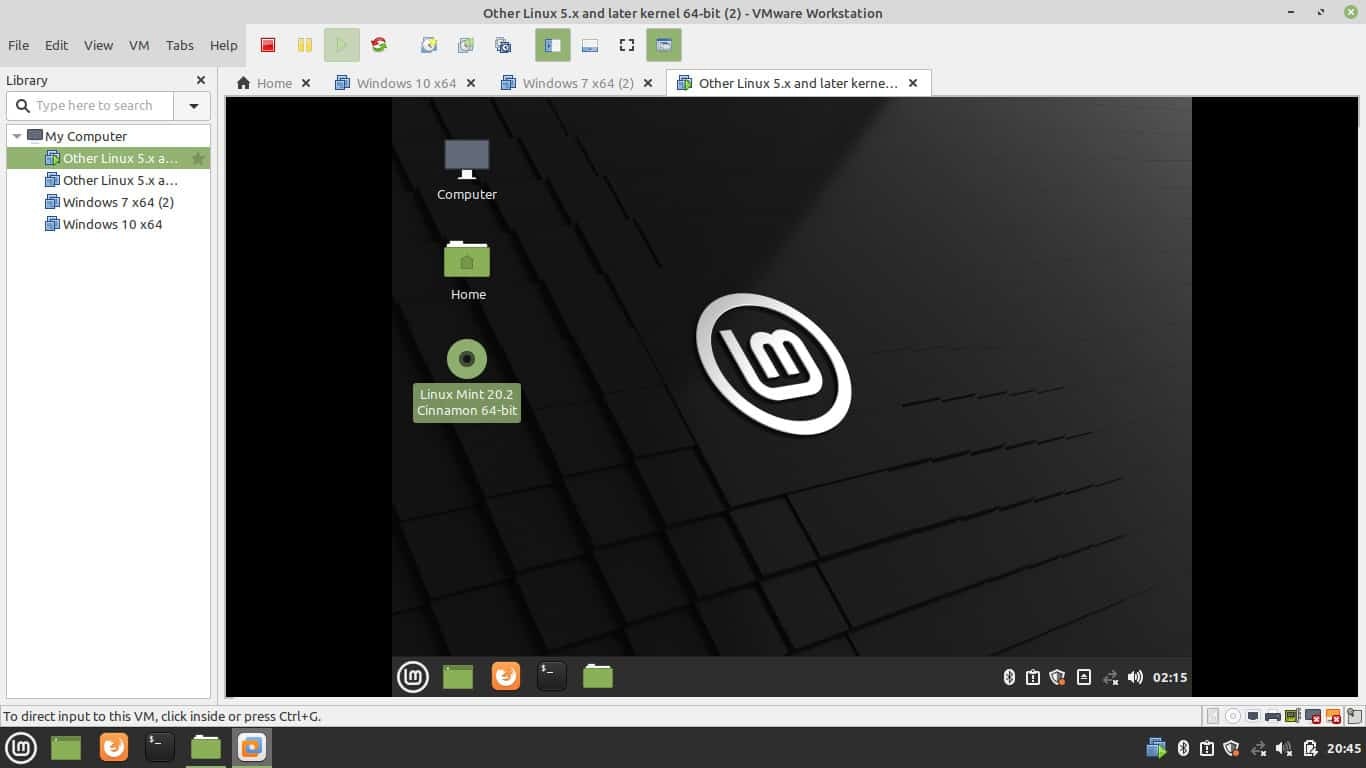Enter full screen mode from the toolbar
This screenshot has height=768, width=1366.
627,45
